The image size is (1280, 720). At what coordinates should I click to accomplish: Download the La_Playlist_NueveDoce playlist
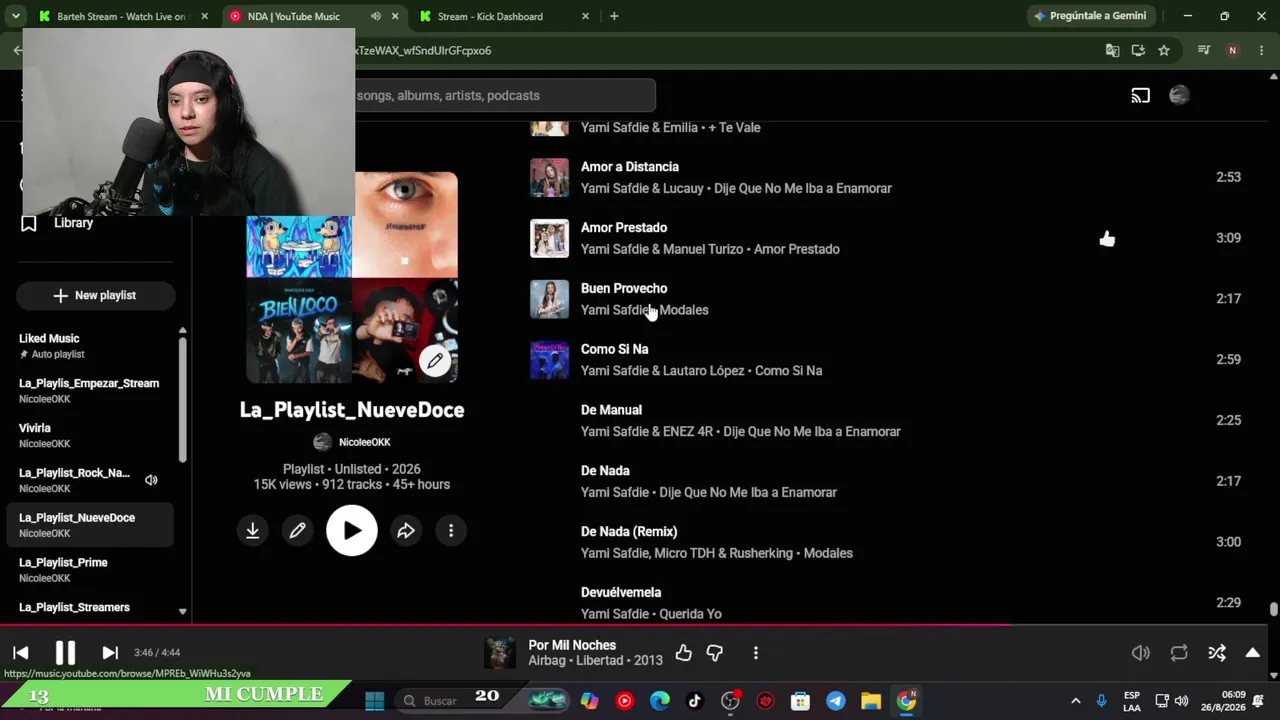pos(253,531)
